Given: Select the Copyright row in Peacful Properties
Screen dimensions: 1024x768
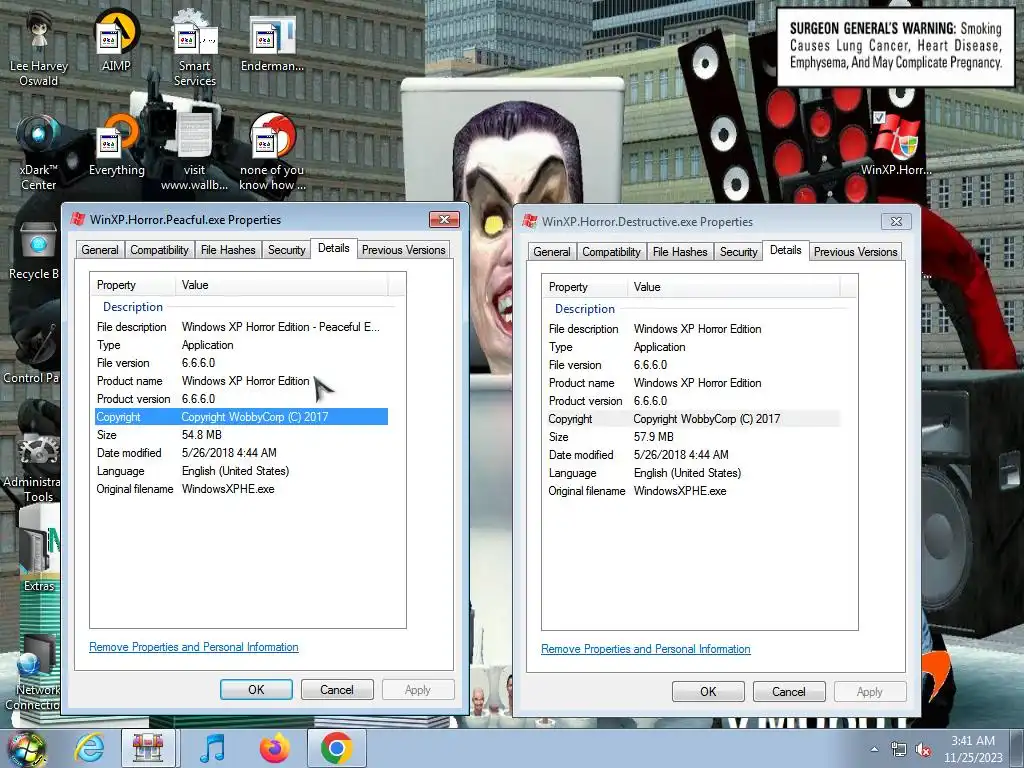Looking at the screenshot, I should (242, 417).
